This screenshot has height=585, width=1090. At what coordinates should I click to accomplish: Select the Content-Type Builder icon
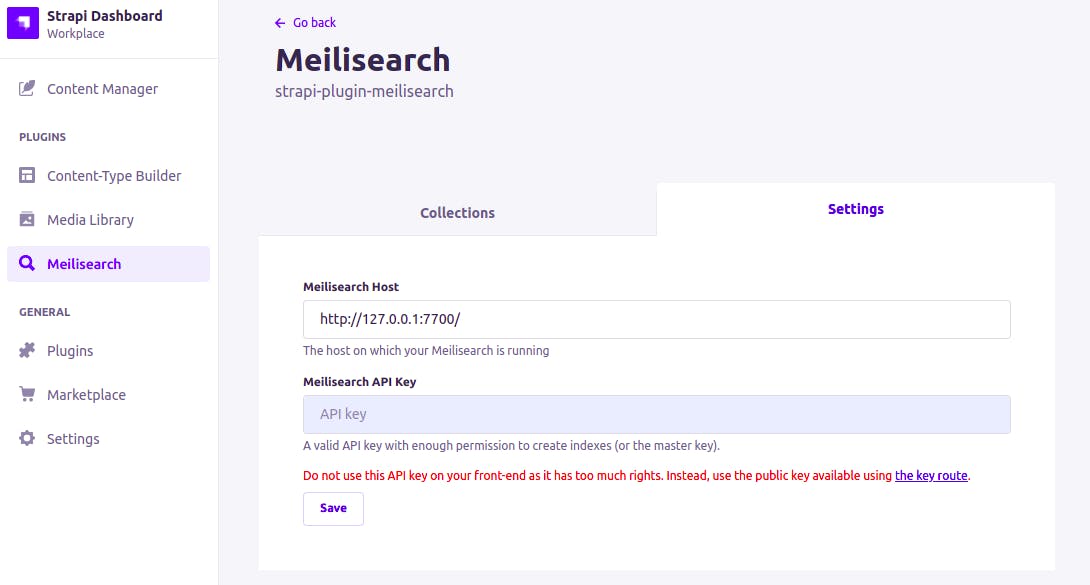pyautogui.click(x=25, y=175)
